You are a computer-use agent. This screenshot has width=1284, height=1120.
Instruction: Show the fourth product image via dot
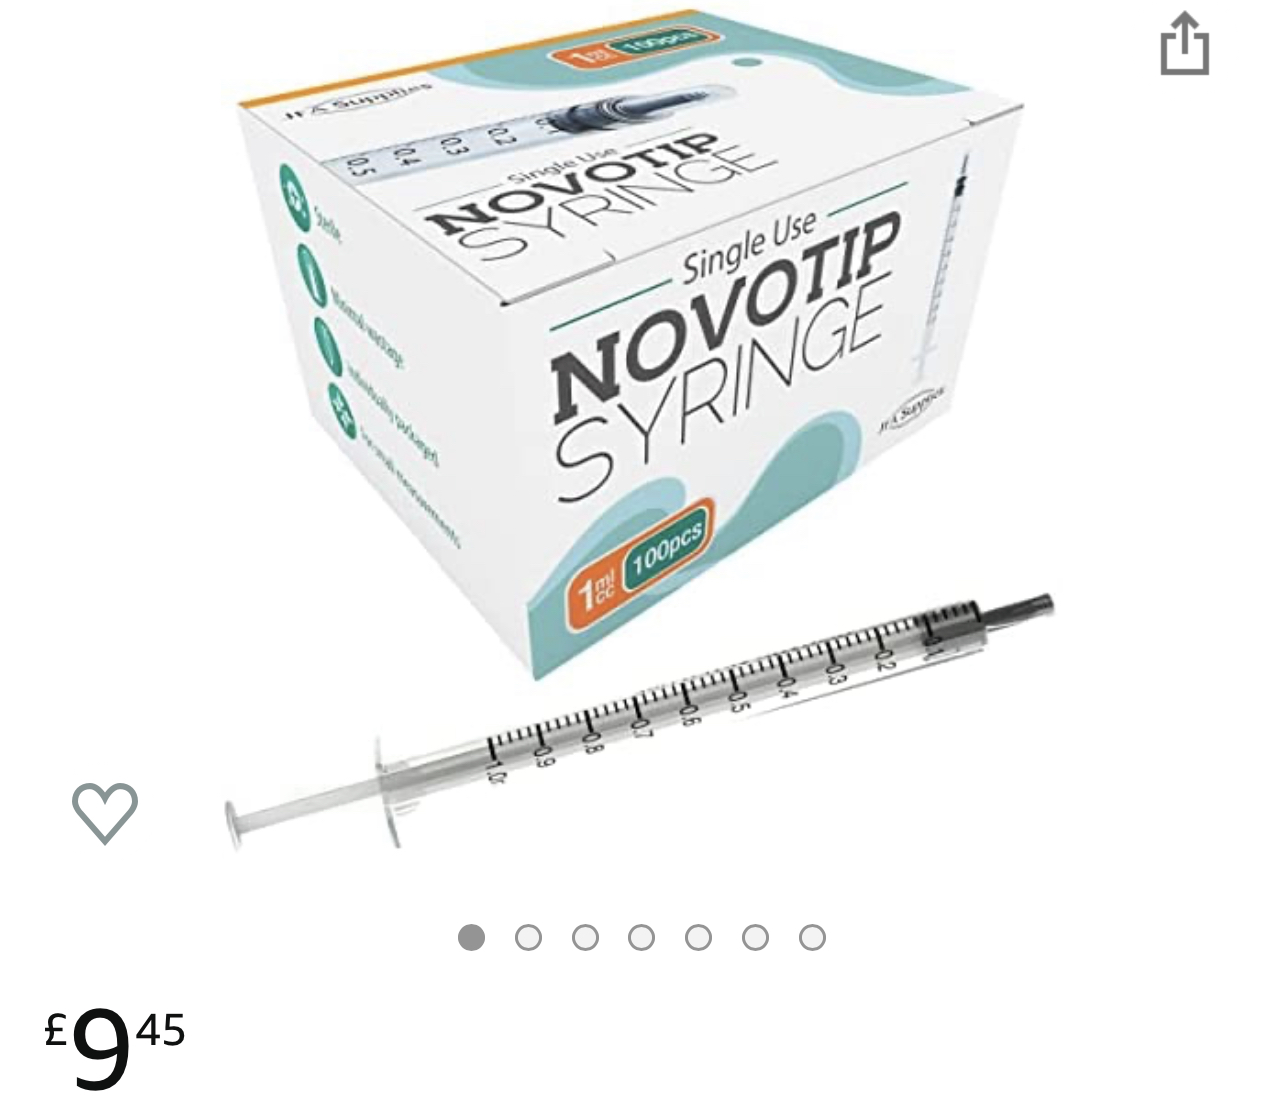coord(642,937)
